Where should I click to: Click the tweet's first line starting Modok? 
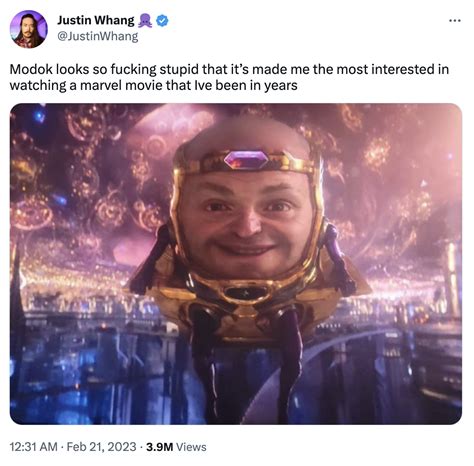tap(229, 70)
